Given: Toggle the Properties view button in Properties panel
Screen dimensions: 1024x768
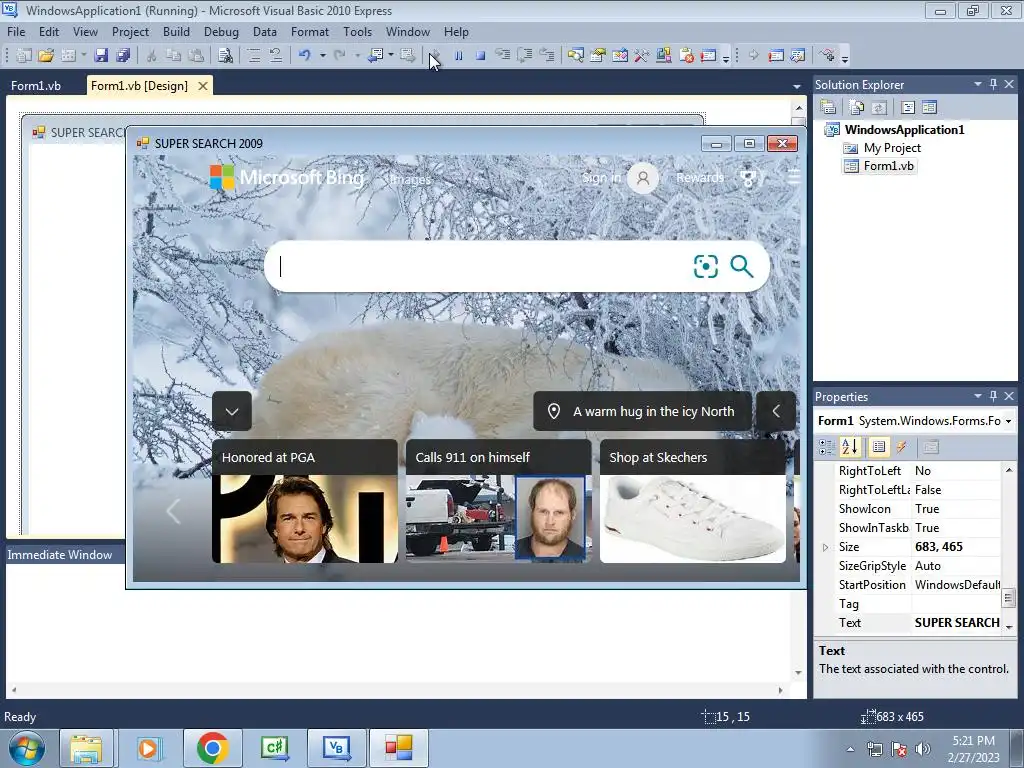Looking at the screenshot, I should [x=878, y=447].
